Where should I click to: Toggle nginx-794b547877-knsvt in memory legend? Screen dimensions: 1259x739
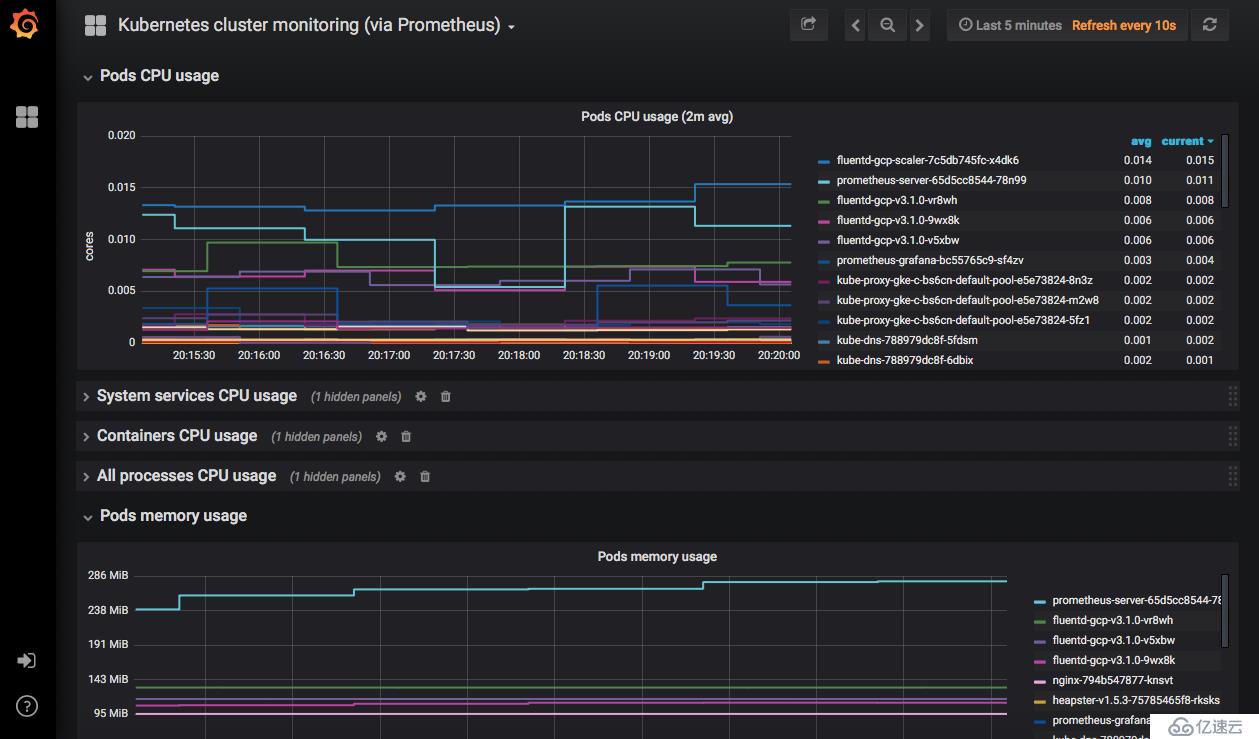pyautogui.click(x=1112, y=680)
